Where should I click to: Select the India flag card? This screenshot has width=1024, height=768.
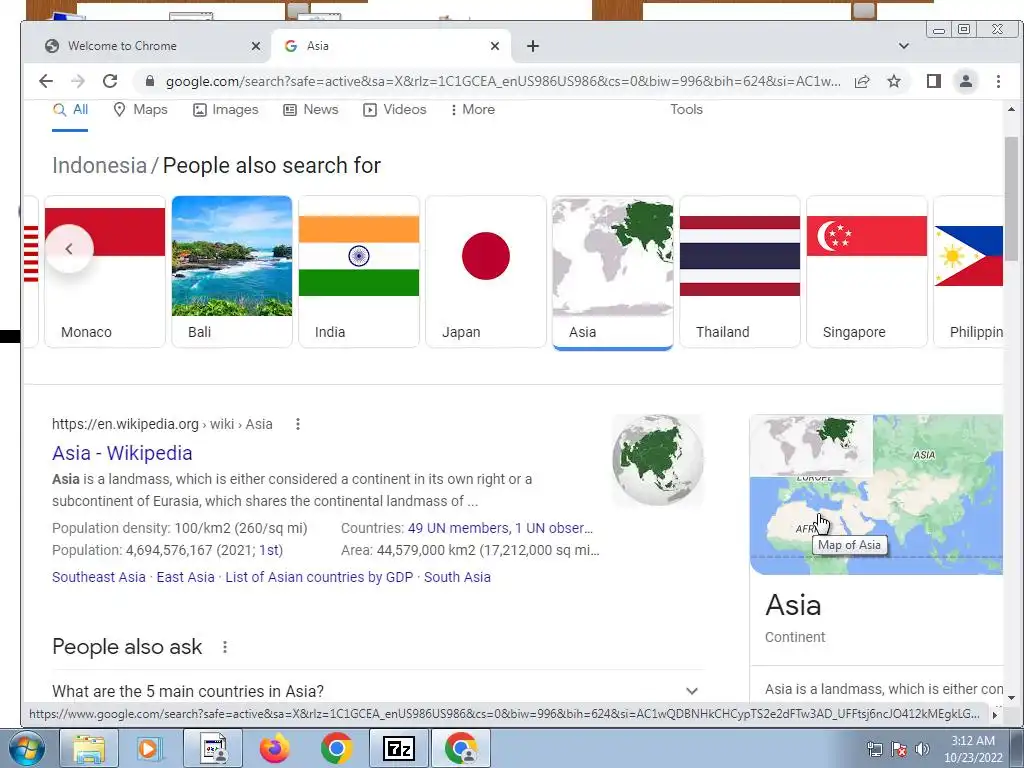359,272
